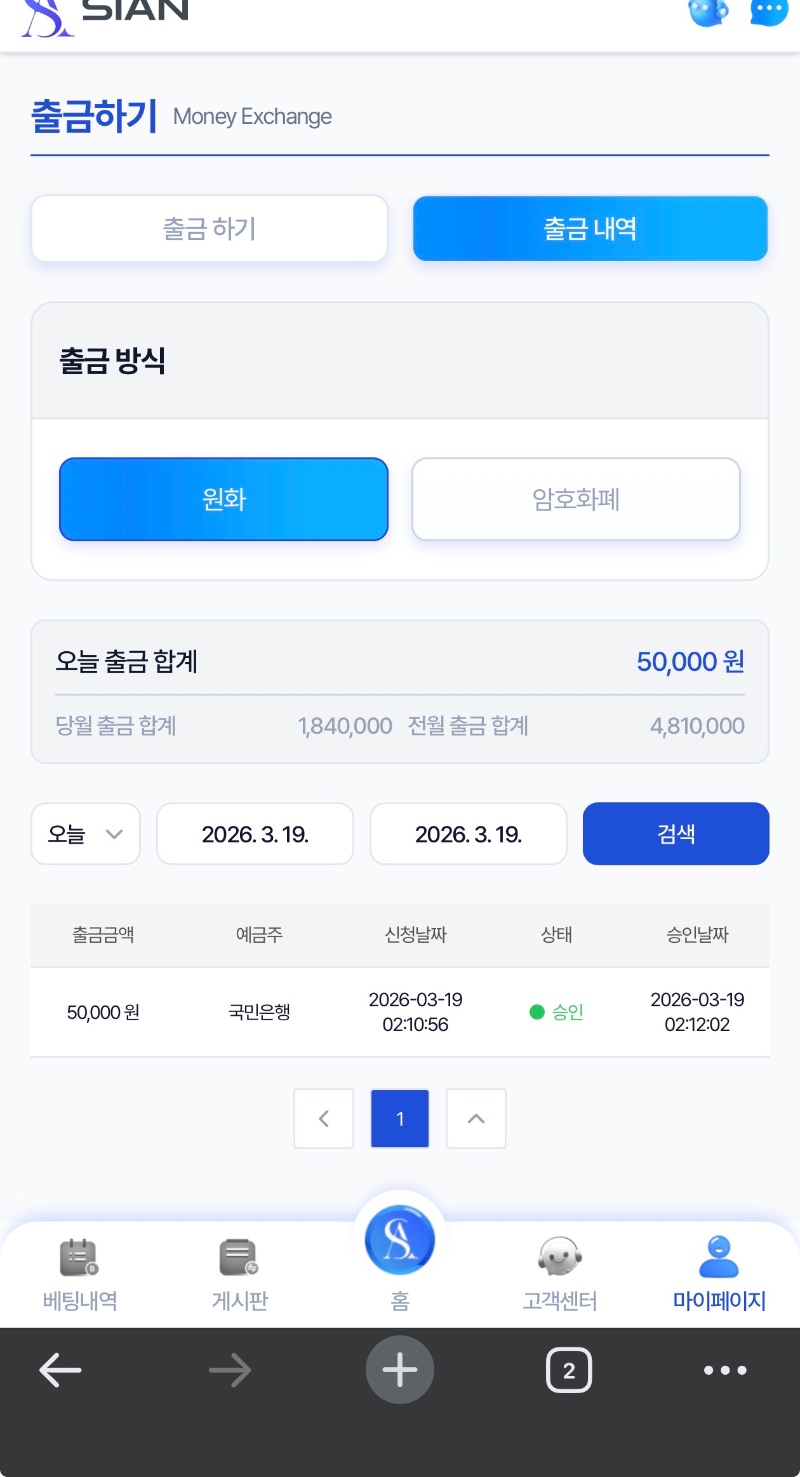Show the open browser tabs counter
800x1477 pixels.
pos(569,1370)
